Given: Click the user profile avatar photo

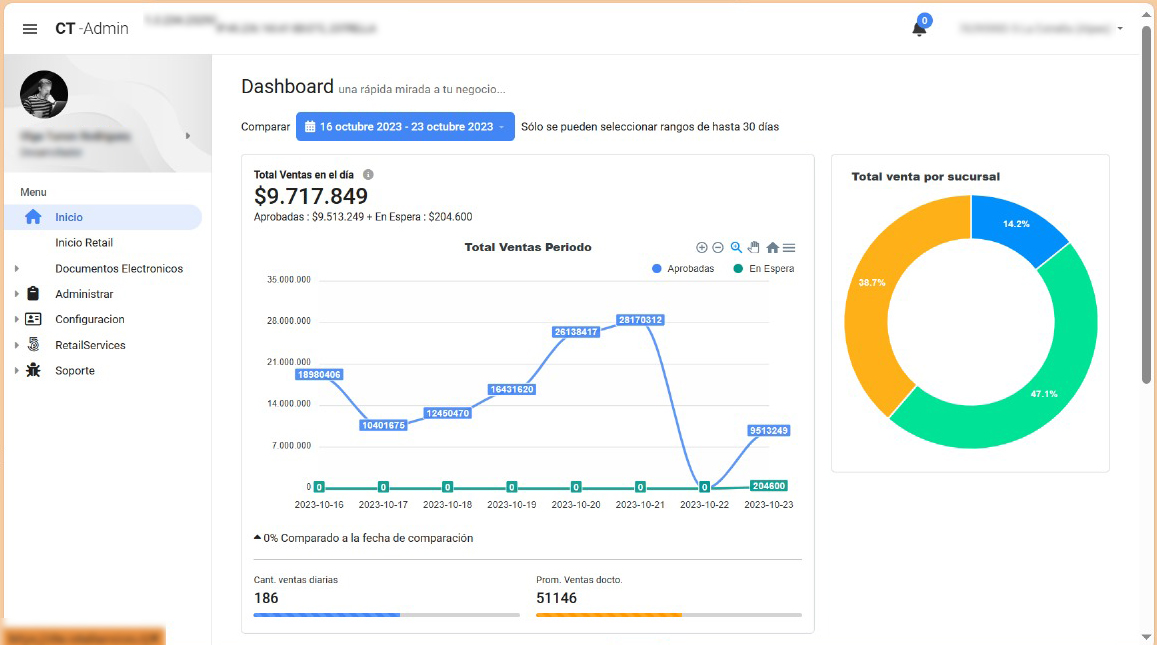Looking at the screenshot, I should coord(44,95).
